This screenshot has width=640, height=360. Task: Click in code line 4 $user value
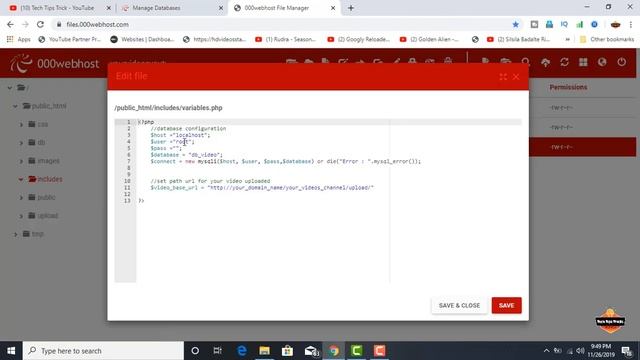pyautogui.click(x=182, y=142)
